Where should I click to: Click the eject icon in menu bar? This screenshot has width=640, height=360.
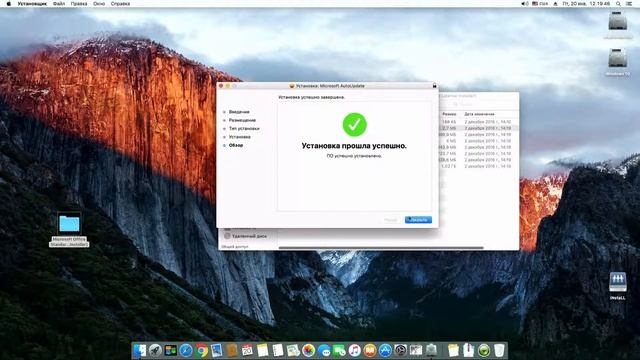coord(555,4)
